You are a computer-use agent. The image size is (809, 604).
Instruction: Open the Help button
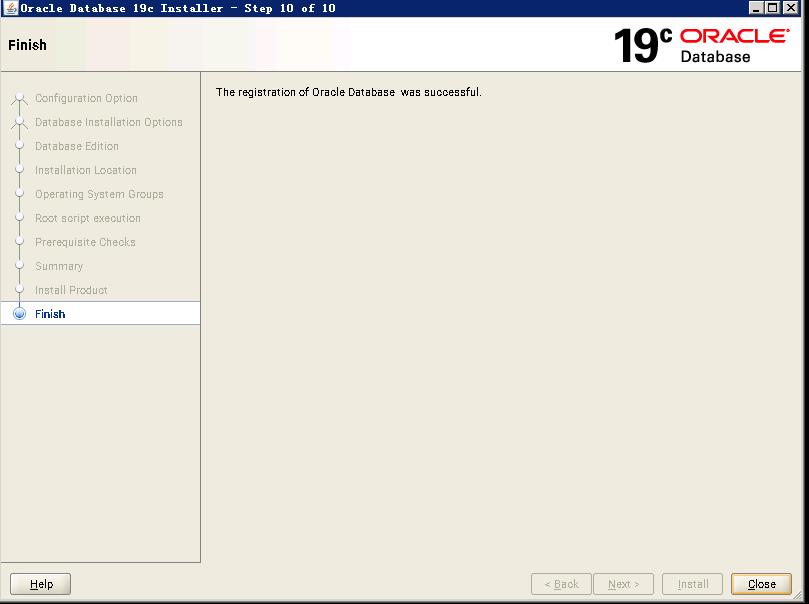[x=40, y=584]
